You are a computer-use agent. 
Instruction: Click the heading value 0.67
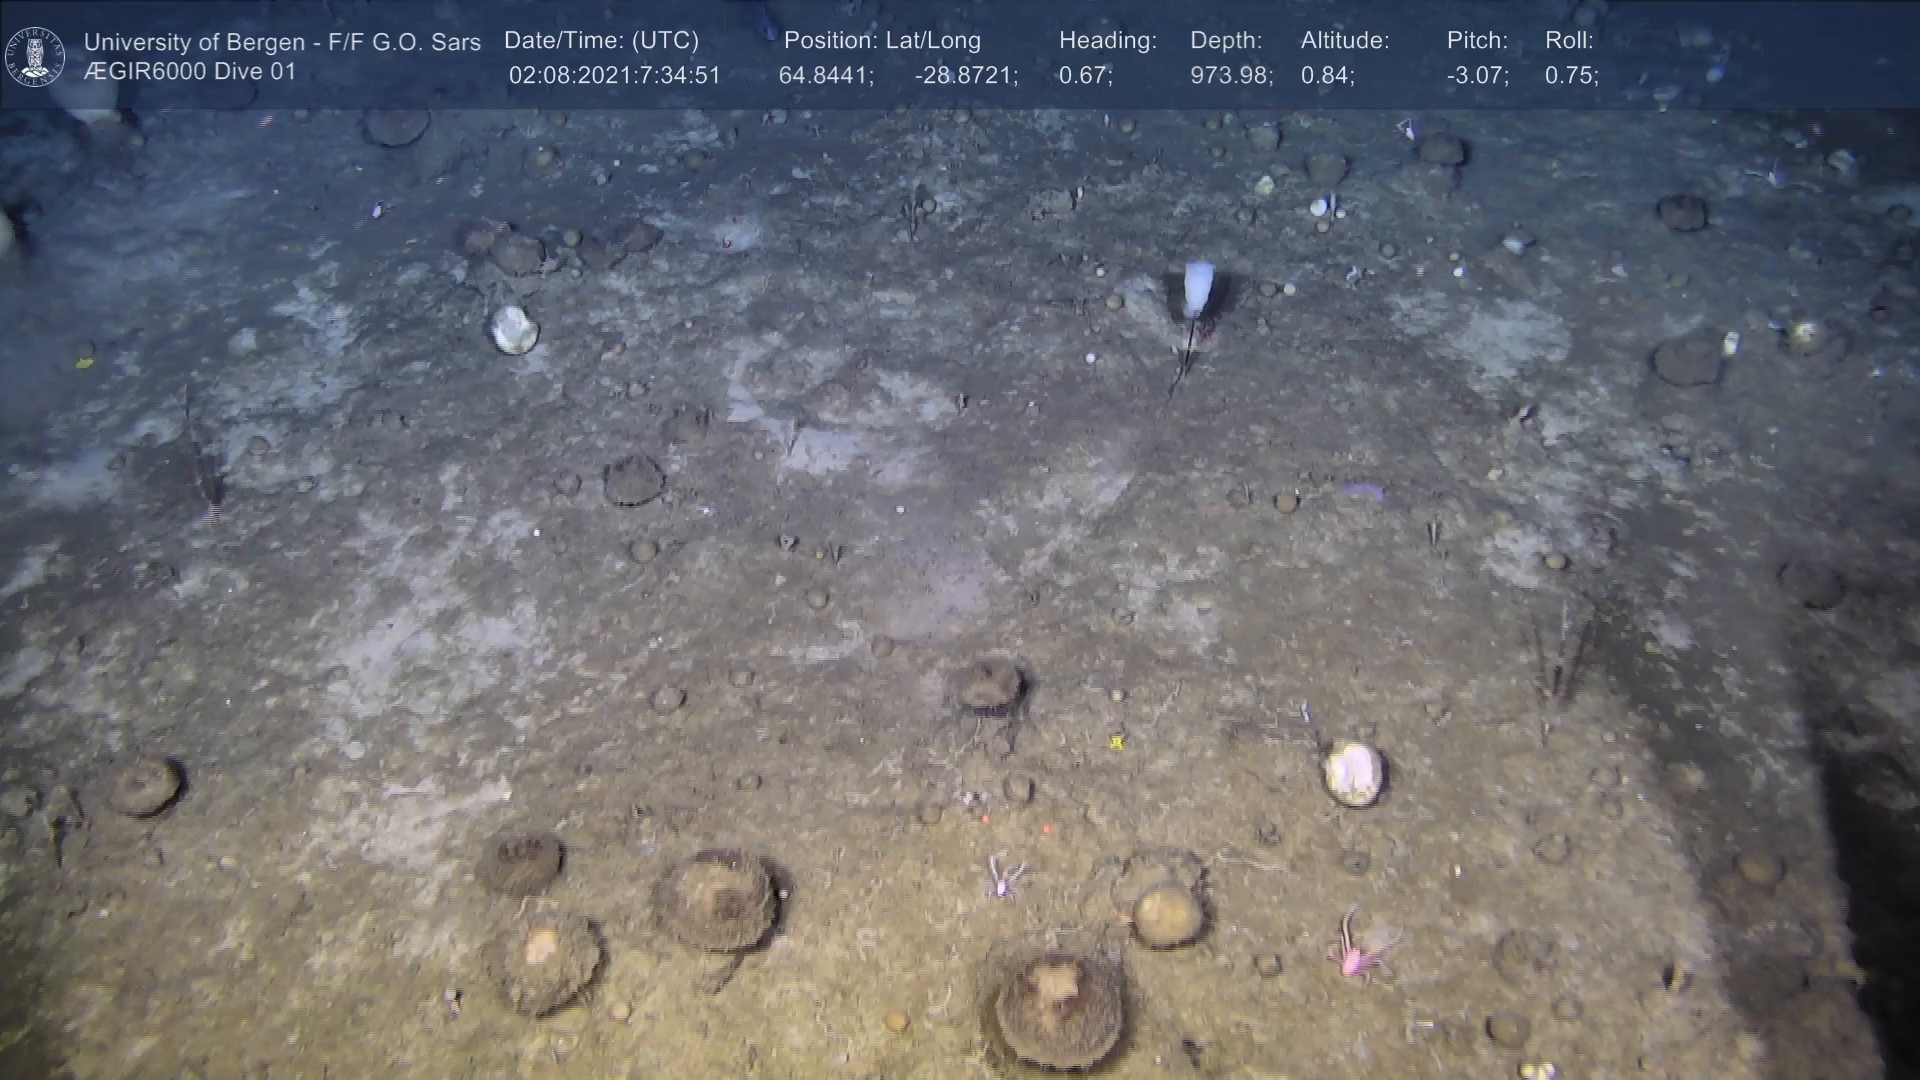[x=1085, y=76]
